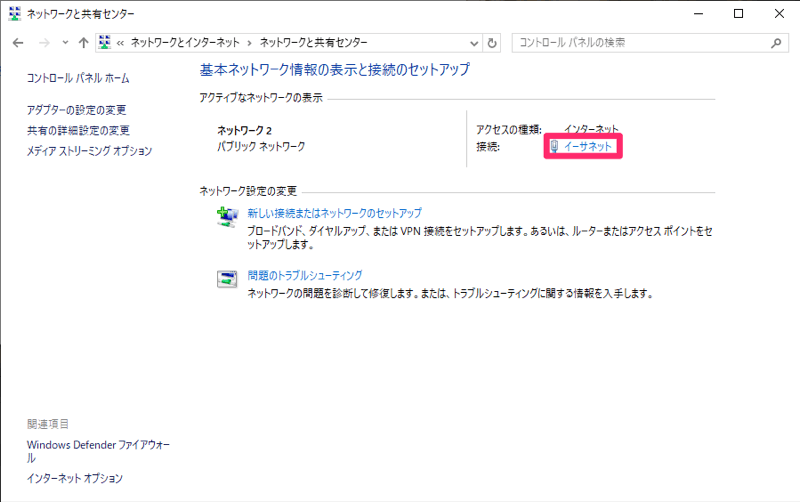Open the address bar history dropdown
The image size is (800, 502).
coord(474,43)
